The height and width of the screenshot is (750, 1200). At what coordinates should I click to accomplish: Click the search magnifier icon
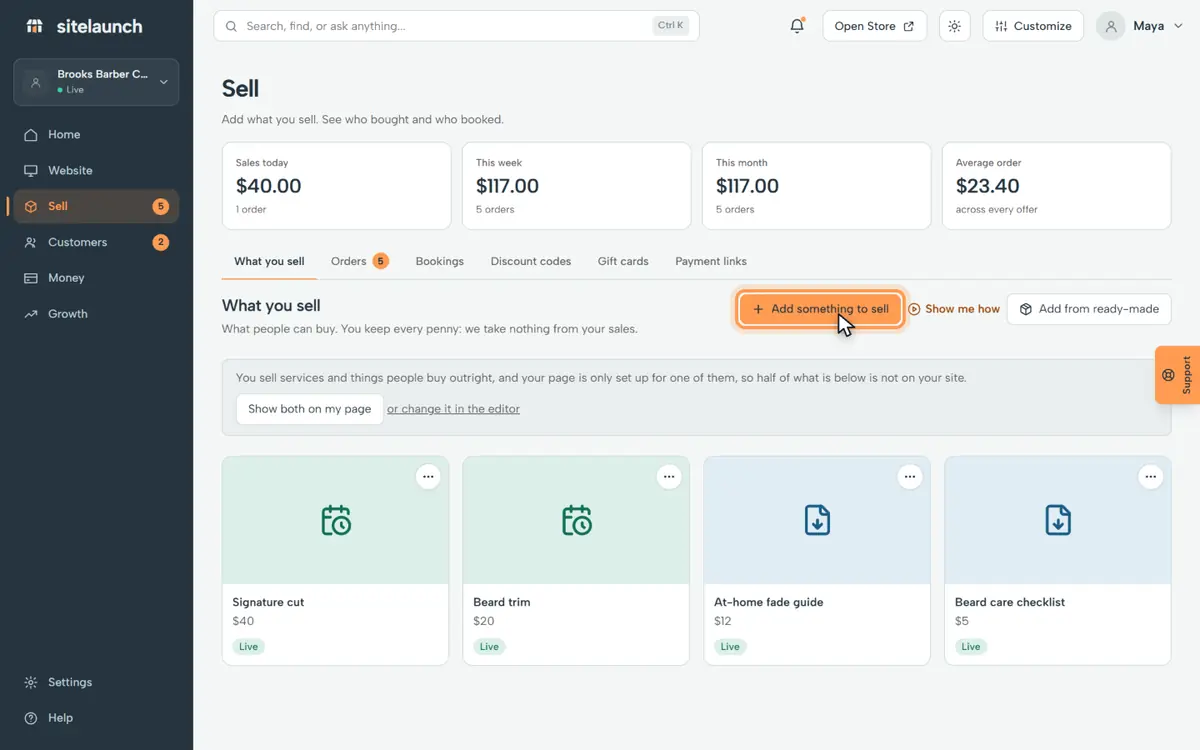[232, 26]
